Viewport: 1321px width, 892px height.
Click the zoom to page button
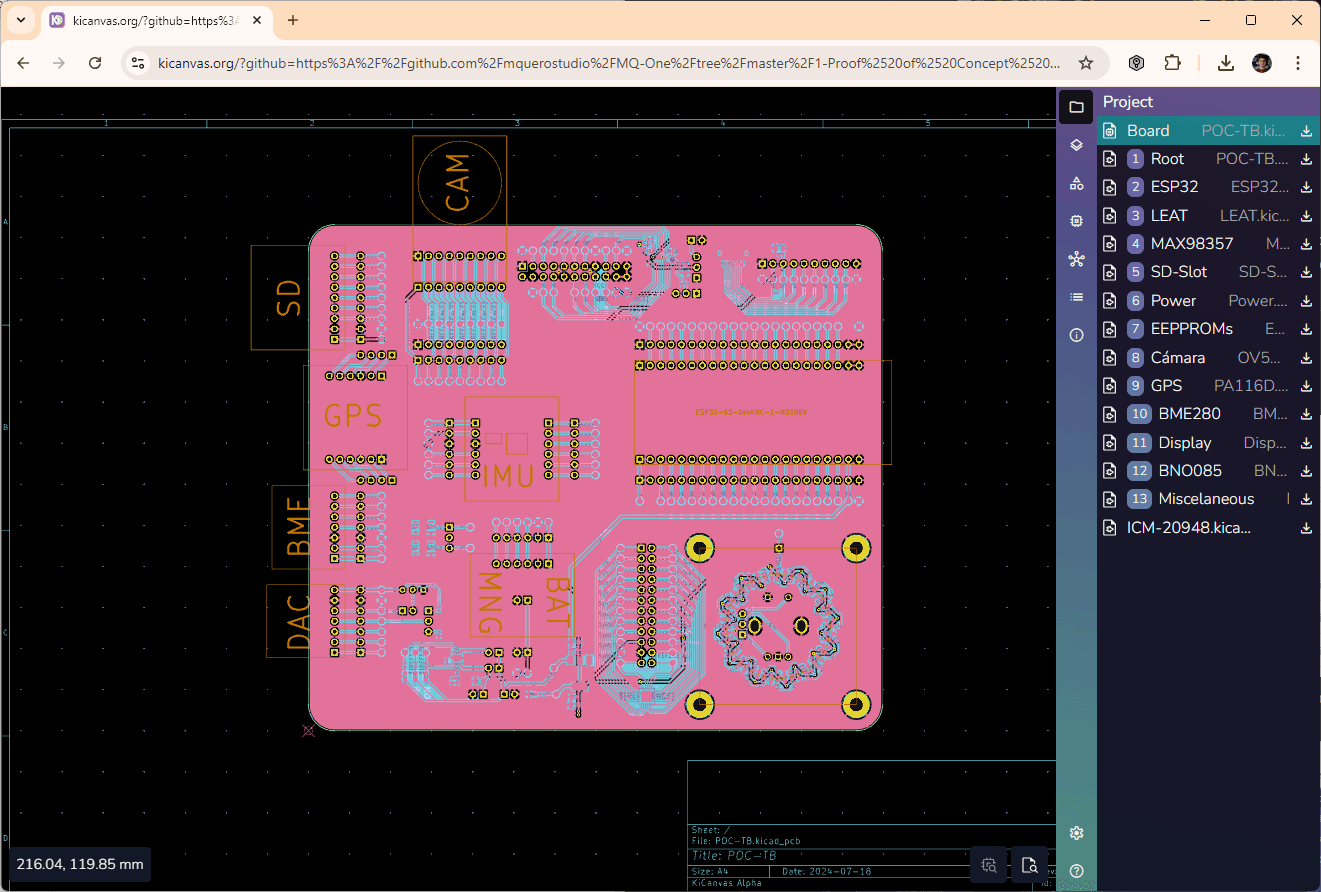click(x=1029, y=865)
